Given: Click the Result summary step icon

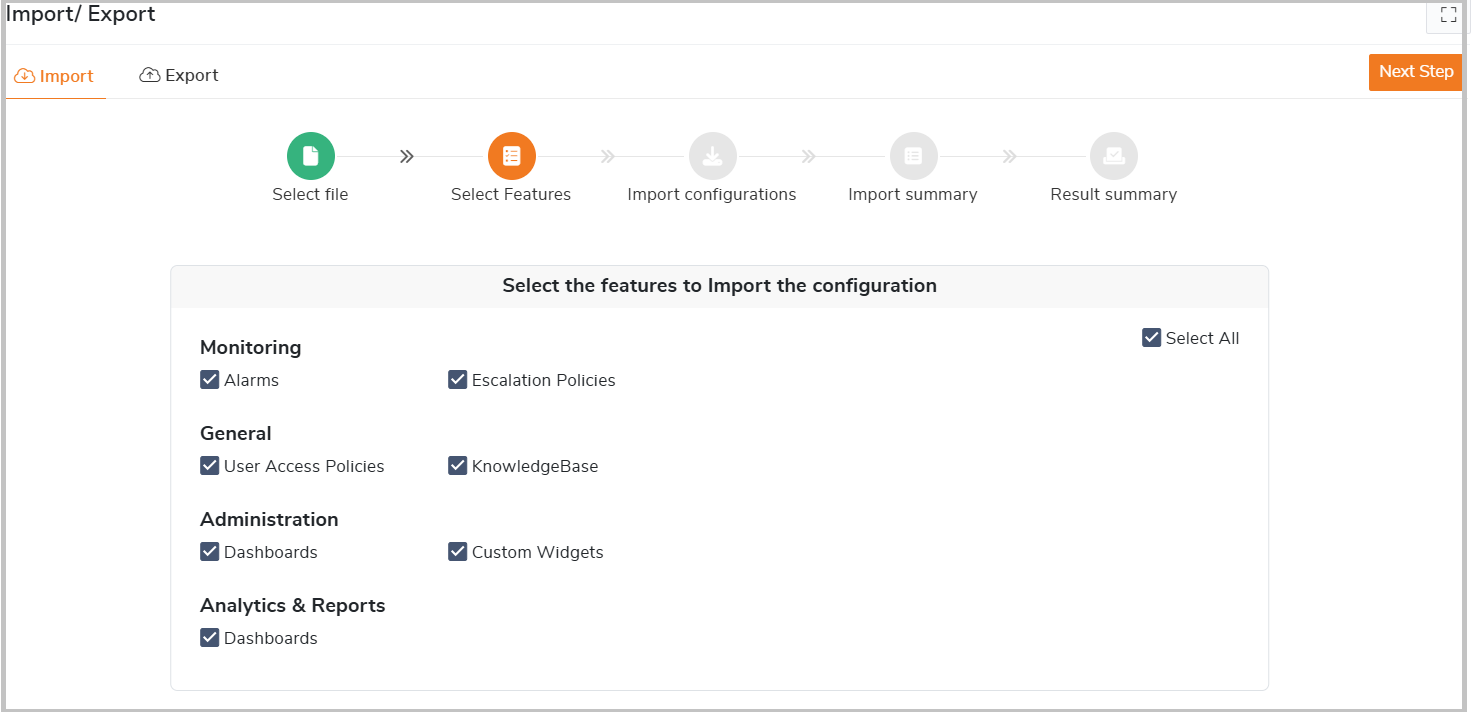Looking at the screenshot, I should tap(1114, 156).
